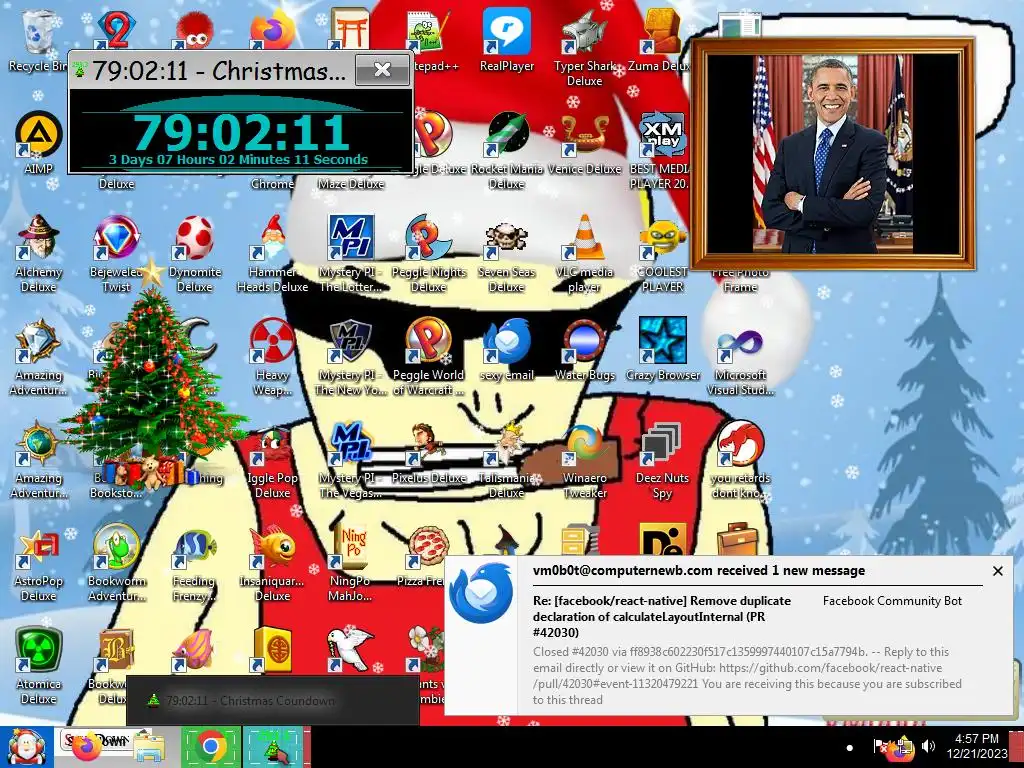Select the Peggle World of Warcraft icon
Viewport: 1024px width, 768px height.
point(428,357)
